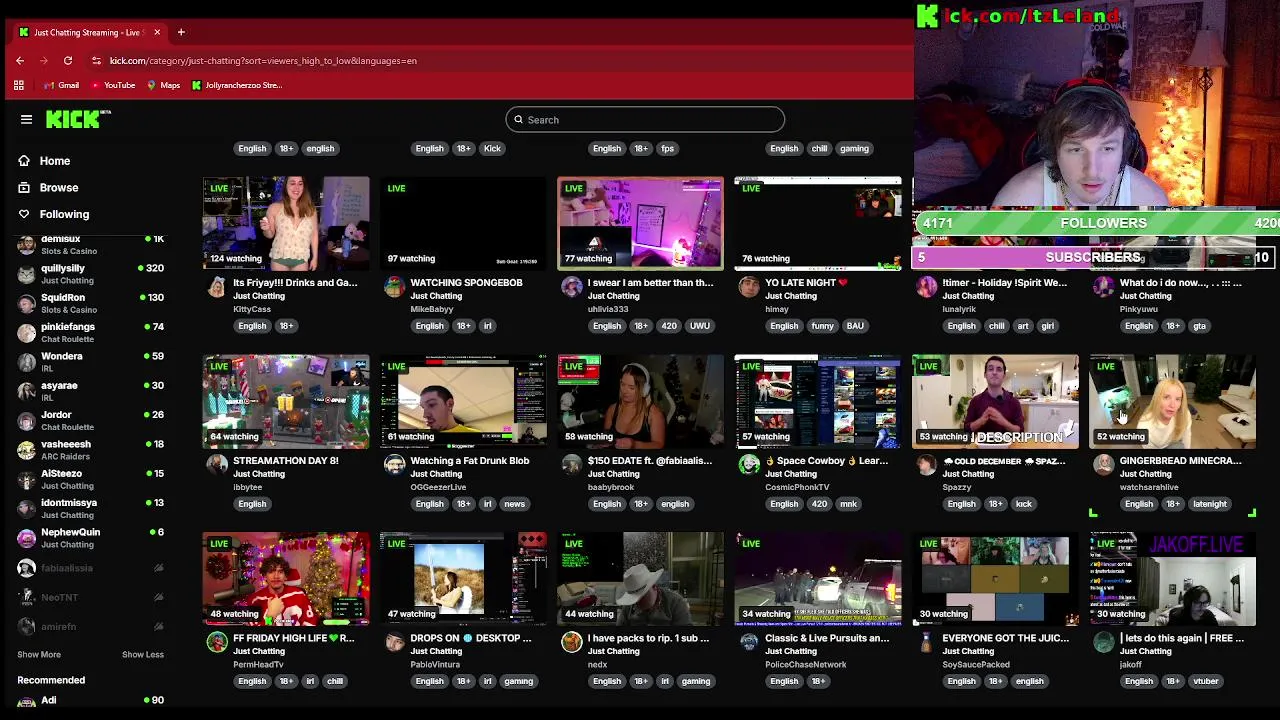Open the Gmail bookmark
This screenshot has width=1280, height=720.
tap(62, 85)
